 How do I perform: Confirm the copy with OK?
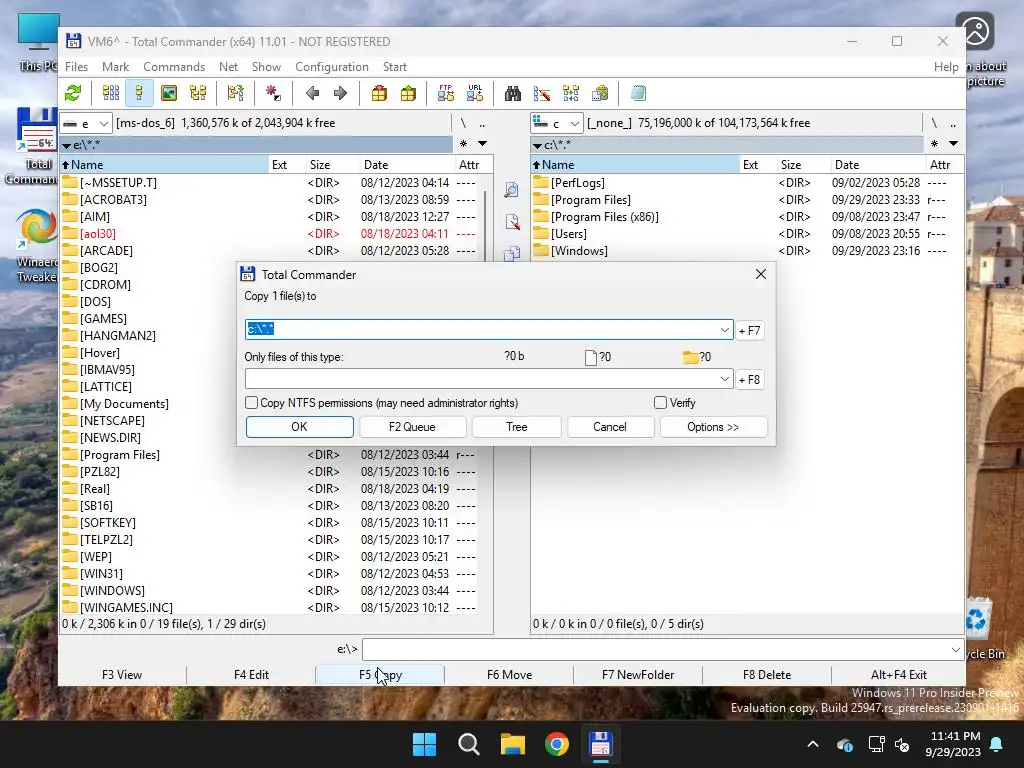(299, 427)
